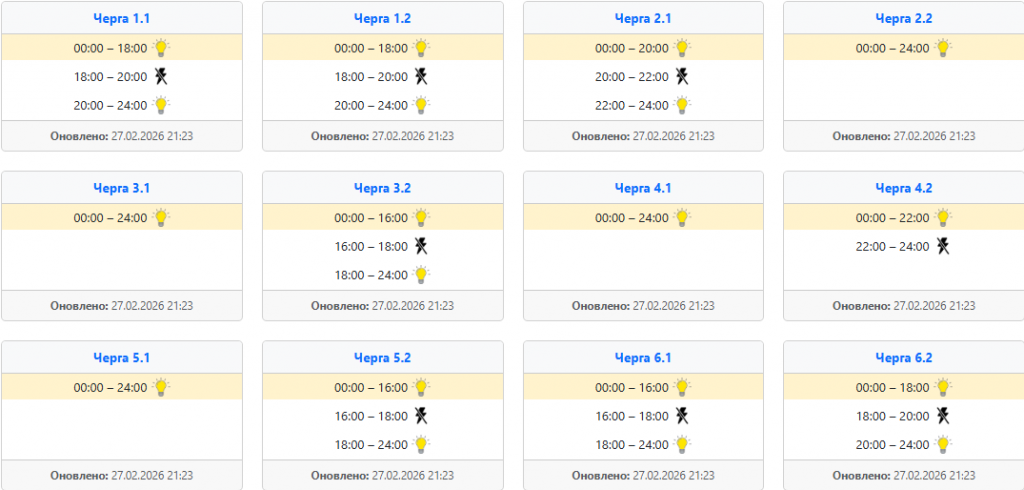1024x490 pixels.
Task: Open the Черга 1.1 heading link
Action: 122,18
